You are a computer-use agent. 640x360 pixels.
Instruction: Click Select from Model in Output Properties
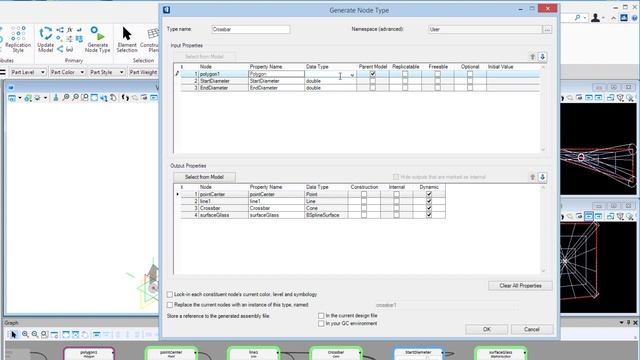coord(204,177)
